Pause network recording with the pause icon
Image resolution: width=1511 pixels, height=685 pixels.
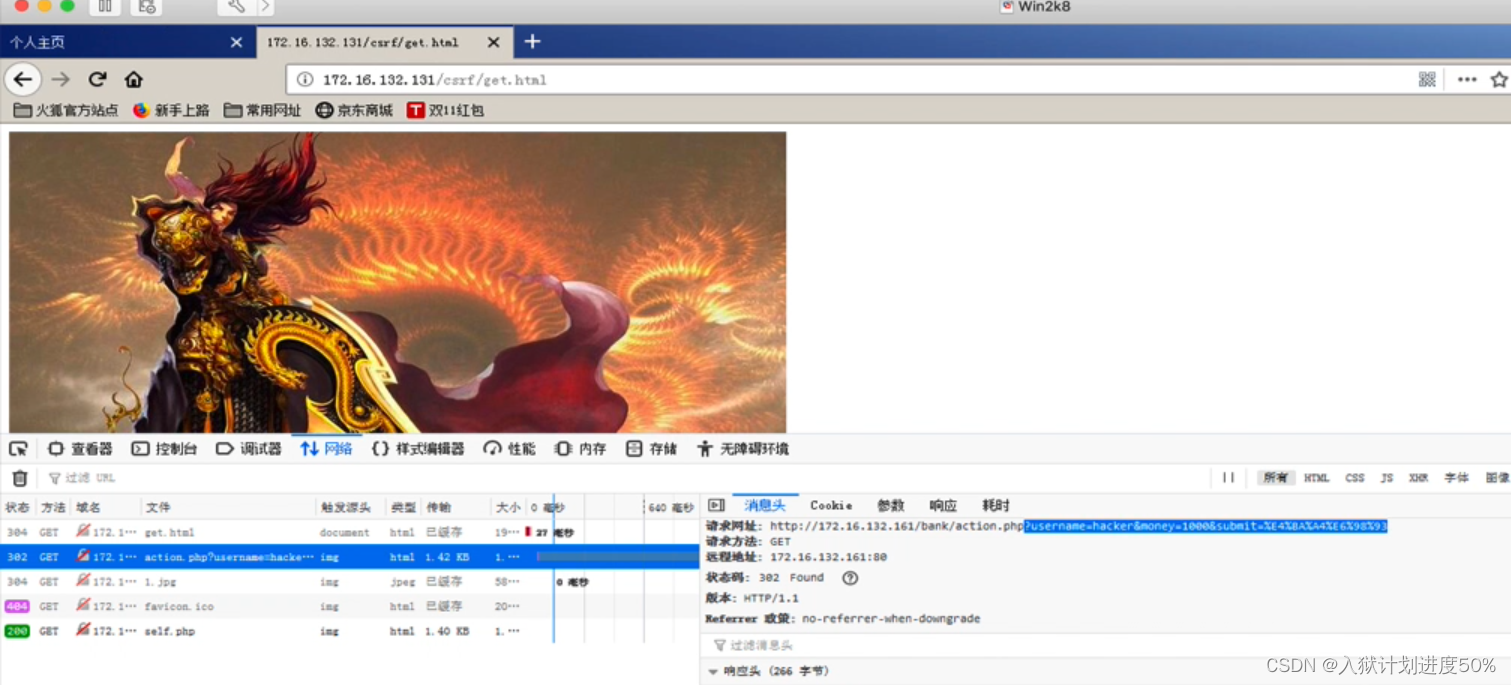pyautogui.click(x=1228, y=478)
